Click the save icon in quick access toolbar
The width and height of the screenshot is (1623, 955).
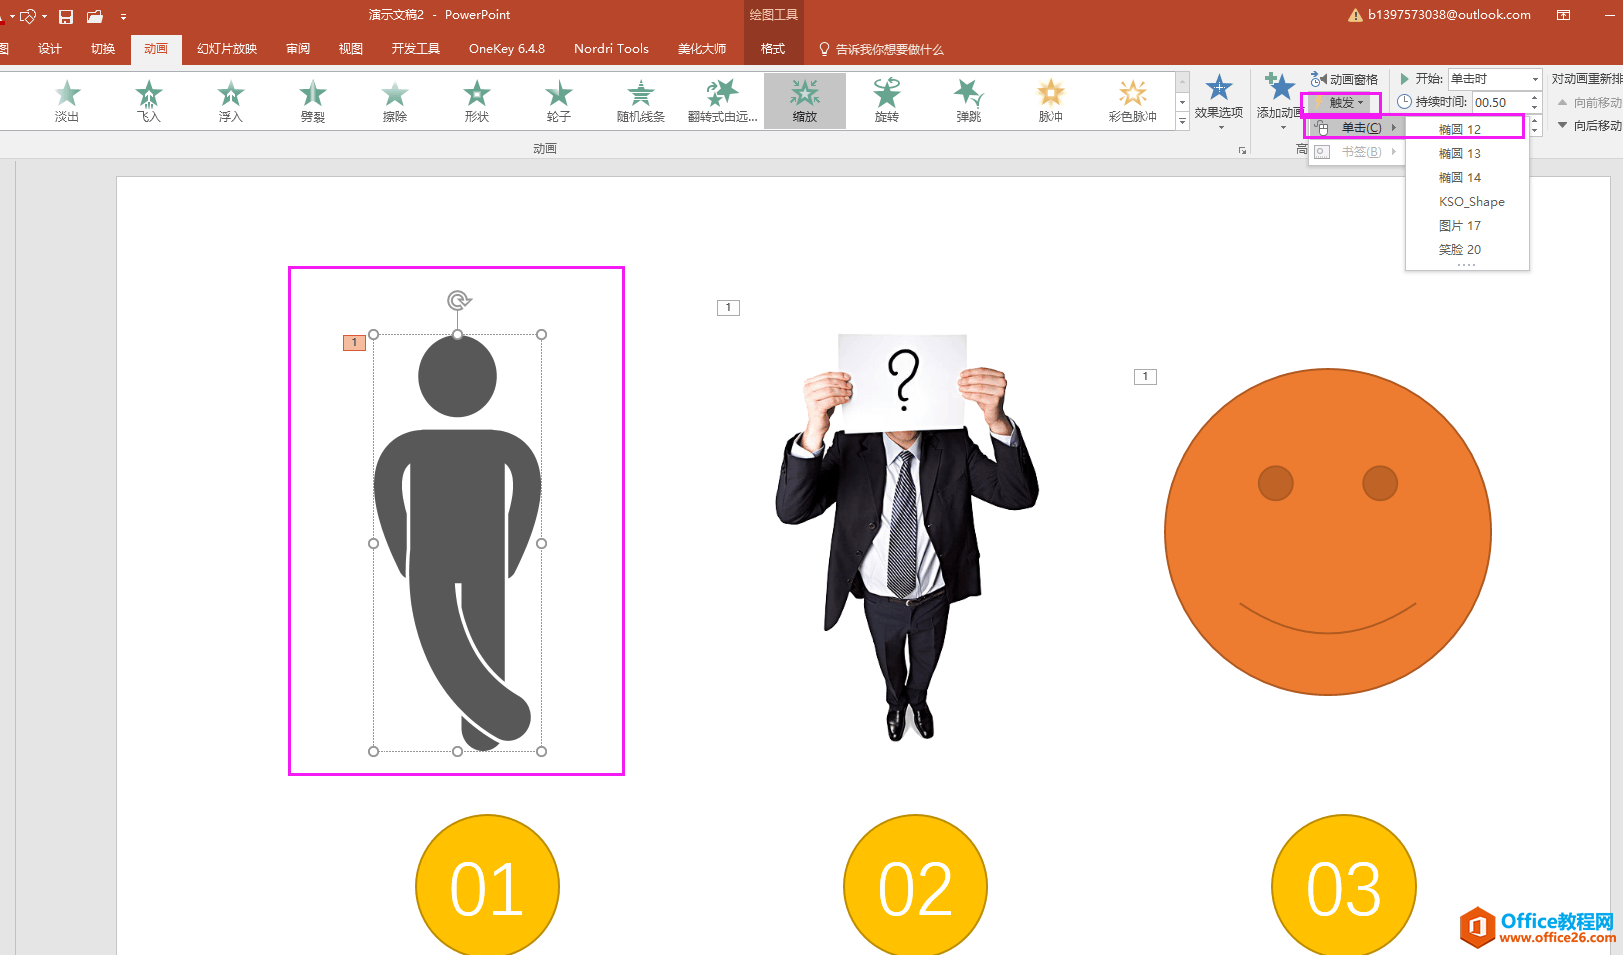click(66, 16)
